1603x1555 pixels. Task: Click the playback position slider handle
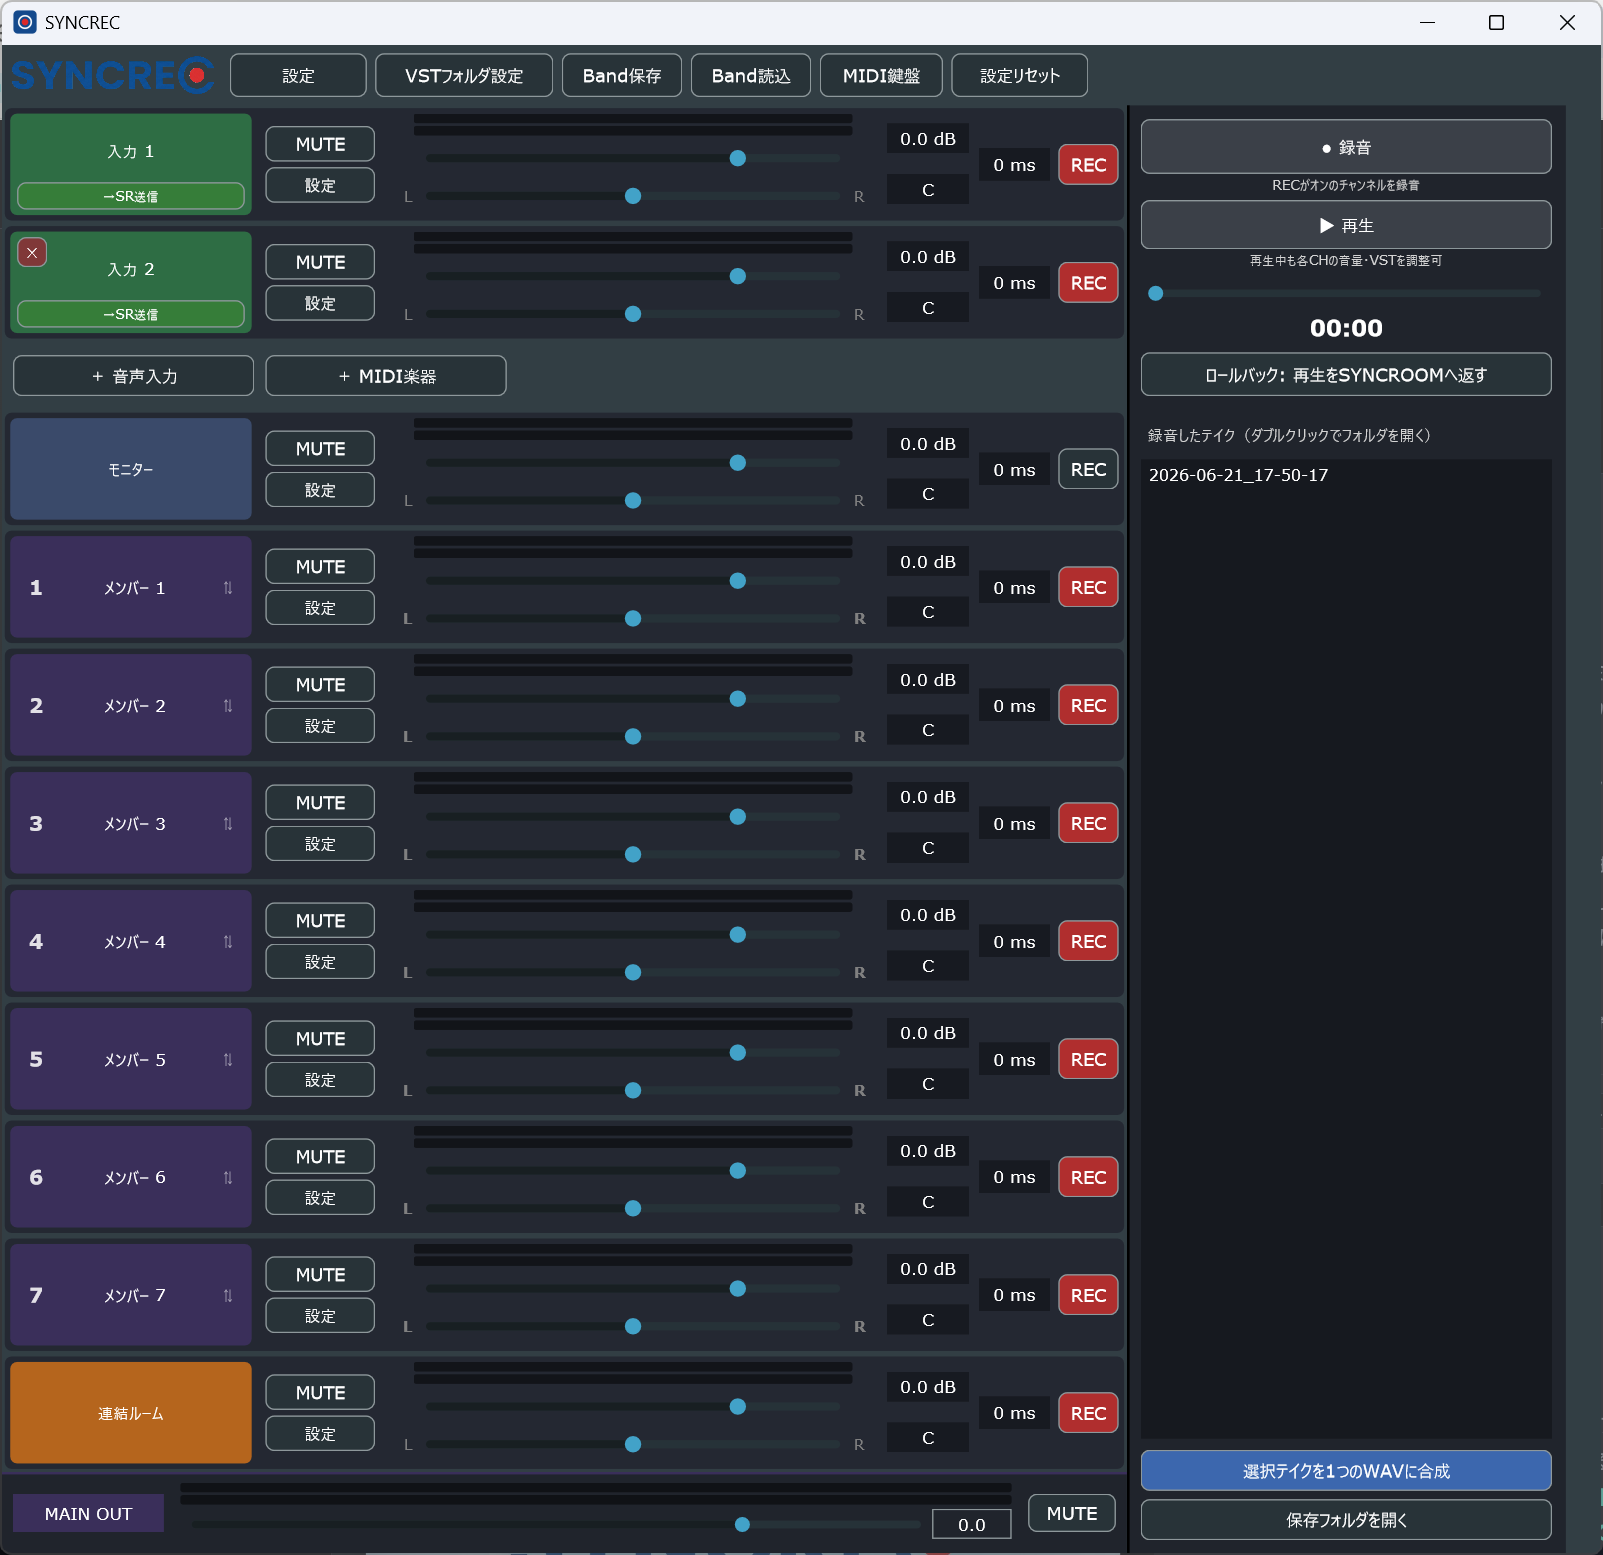pyautogui.click(x=1156, y=293)
